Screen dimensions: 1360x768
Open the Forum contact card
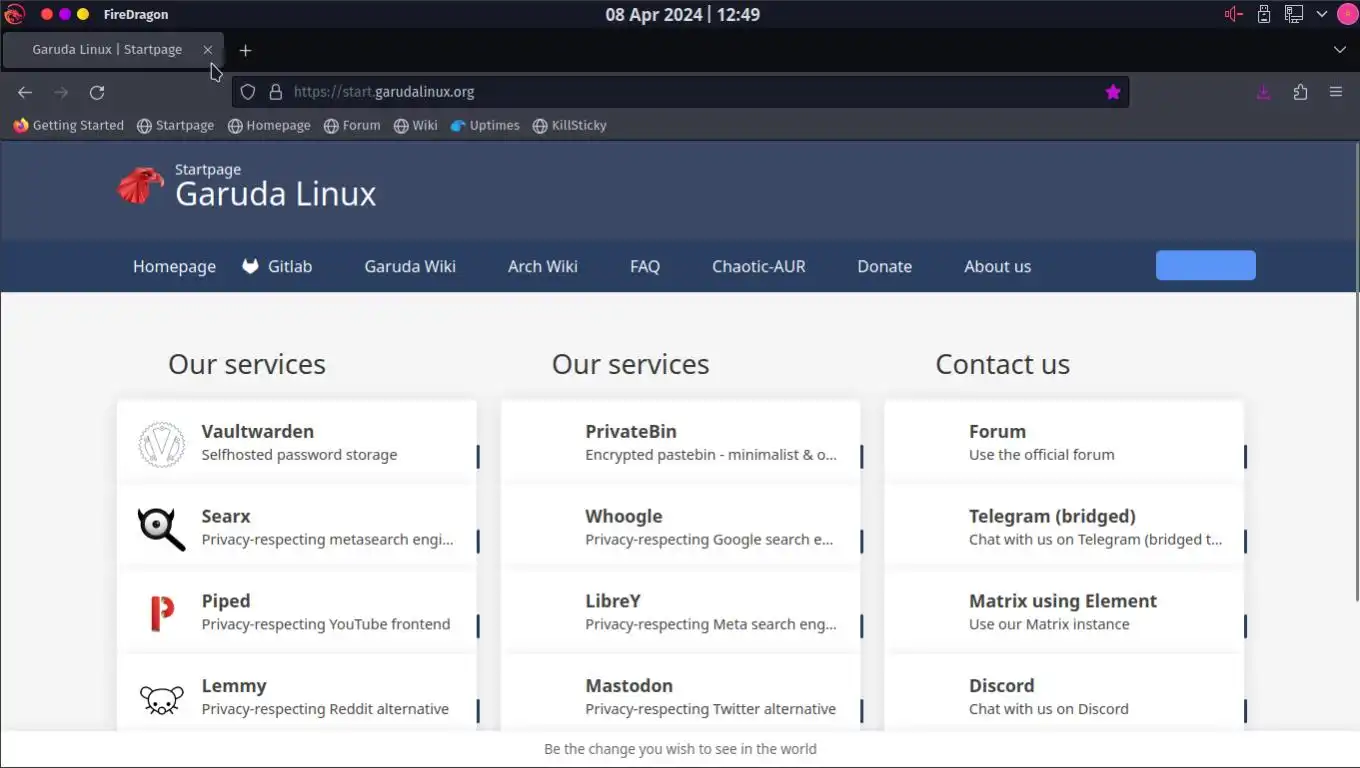[1064, 443]
